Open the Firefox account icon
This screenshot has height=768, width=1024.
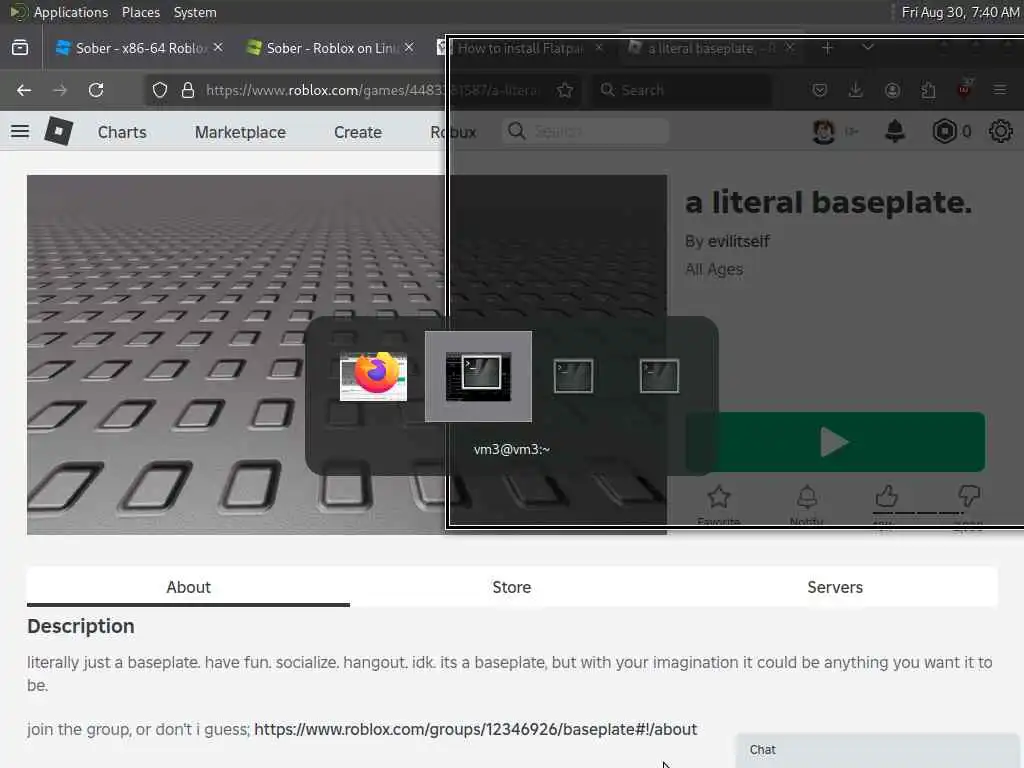click(x=892, y=90)
